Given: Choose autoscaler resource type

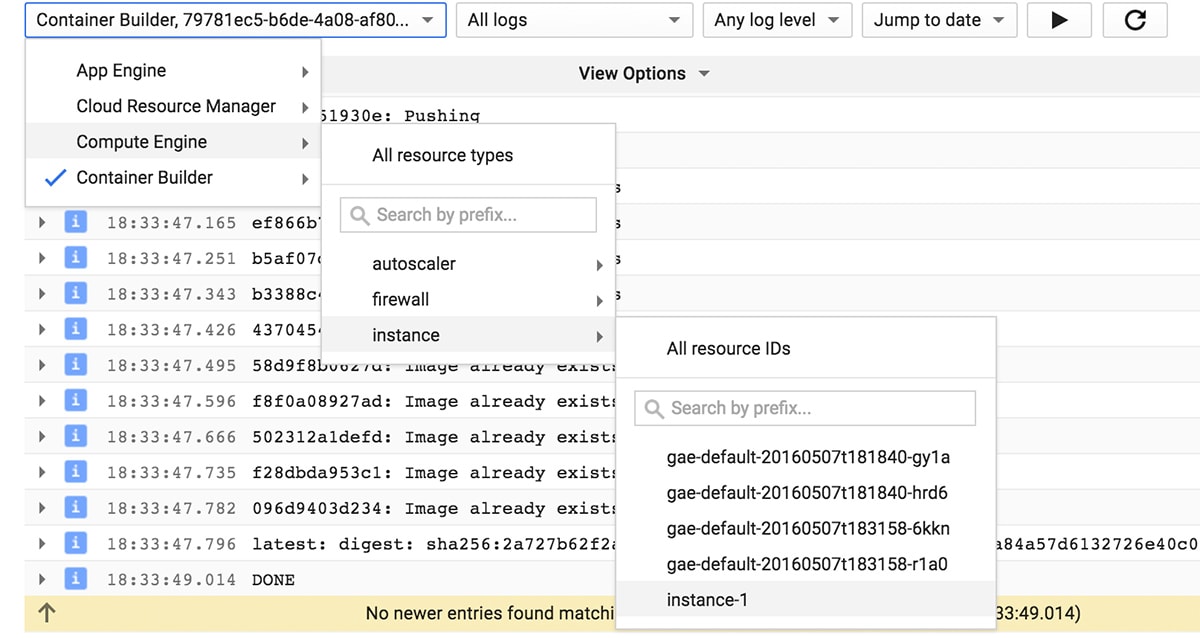Looking at the screenshot, I should point(468,264).
